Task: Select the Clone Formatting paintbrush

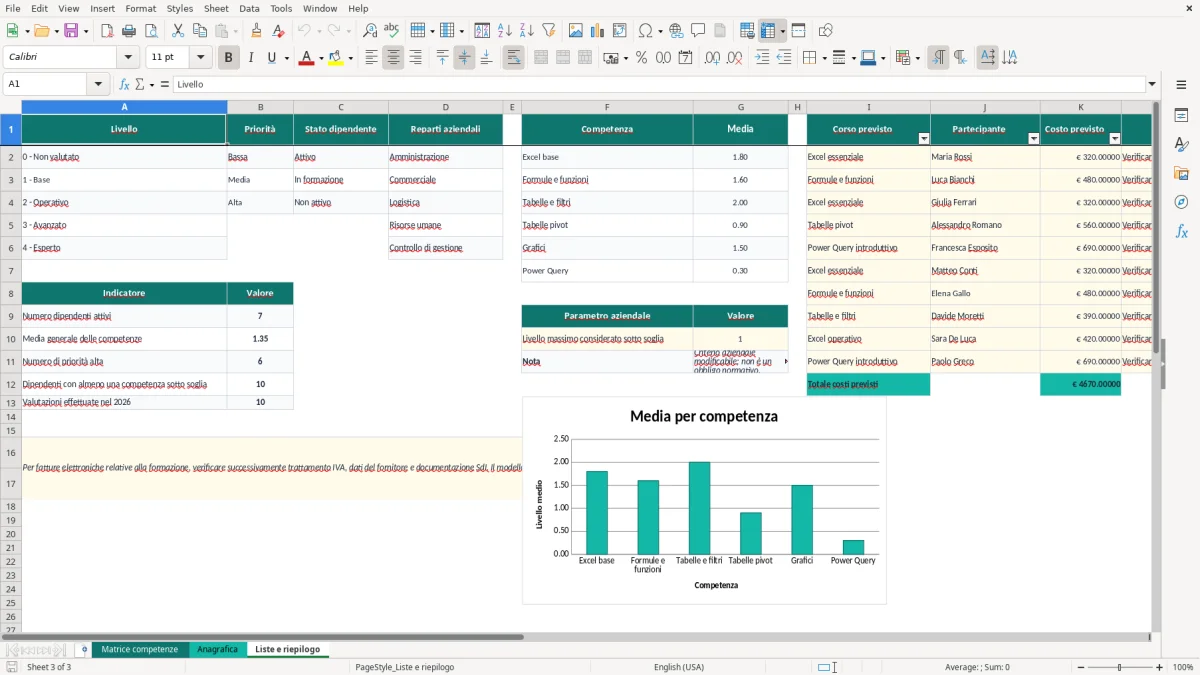Action: [257, 31]
